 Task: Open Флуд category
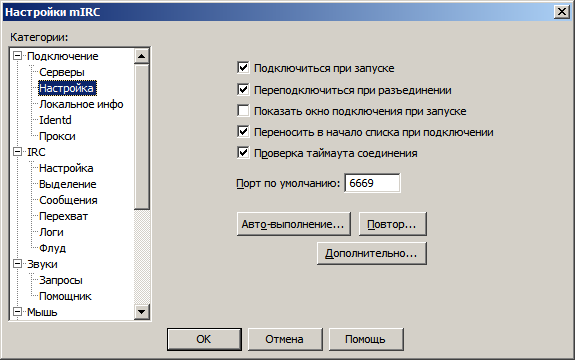point(52,248)
